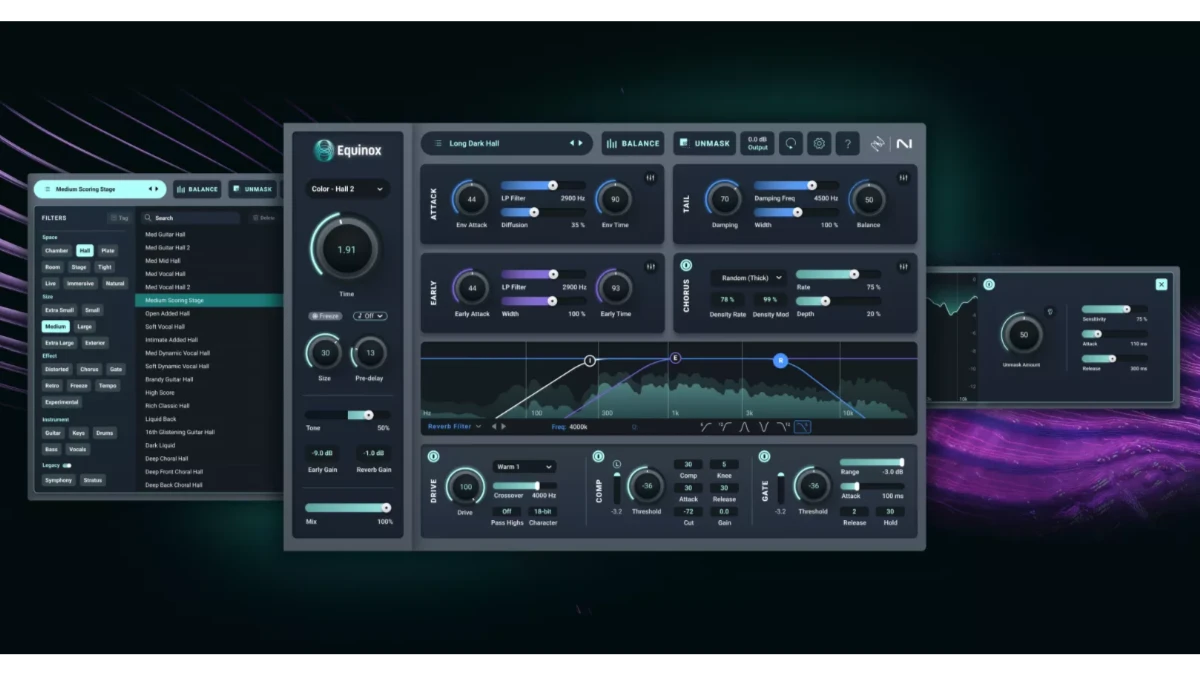
Task: Click the Early Gain -9.0 dB field
Action: (x=323, y=453)
